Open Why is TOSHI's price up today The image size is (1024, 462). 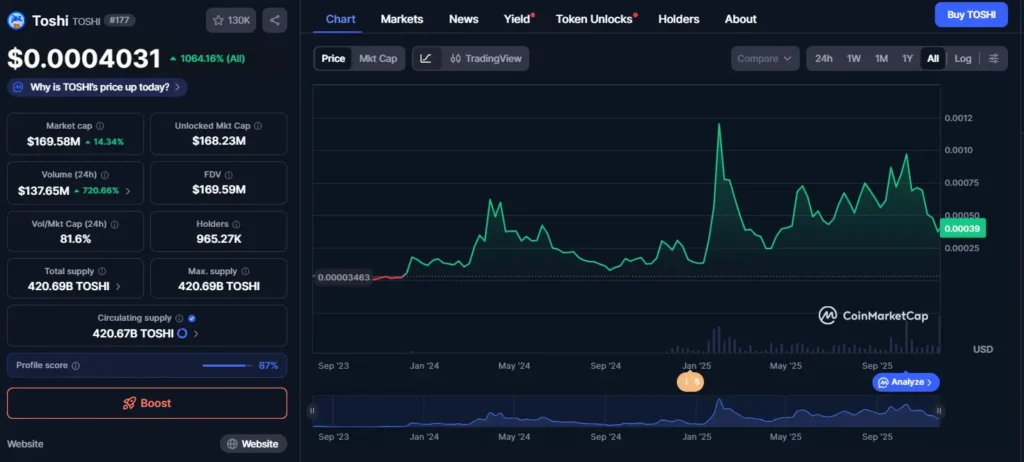coord(97,87)
